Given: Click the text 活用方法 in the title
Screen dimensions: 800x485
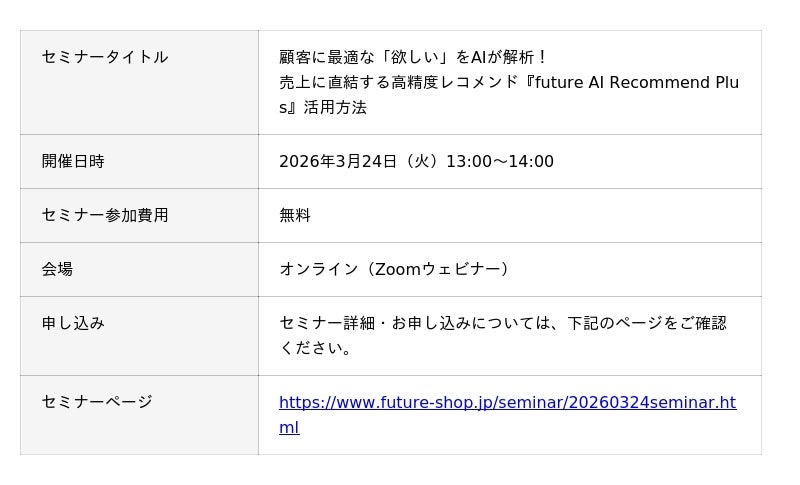Looking at the screenshot, I should [335, 107].
